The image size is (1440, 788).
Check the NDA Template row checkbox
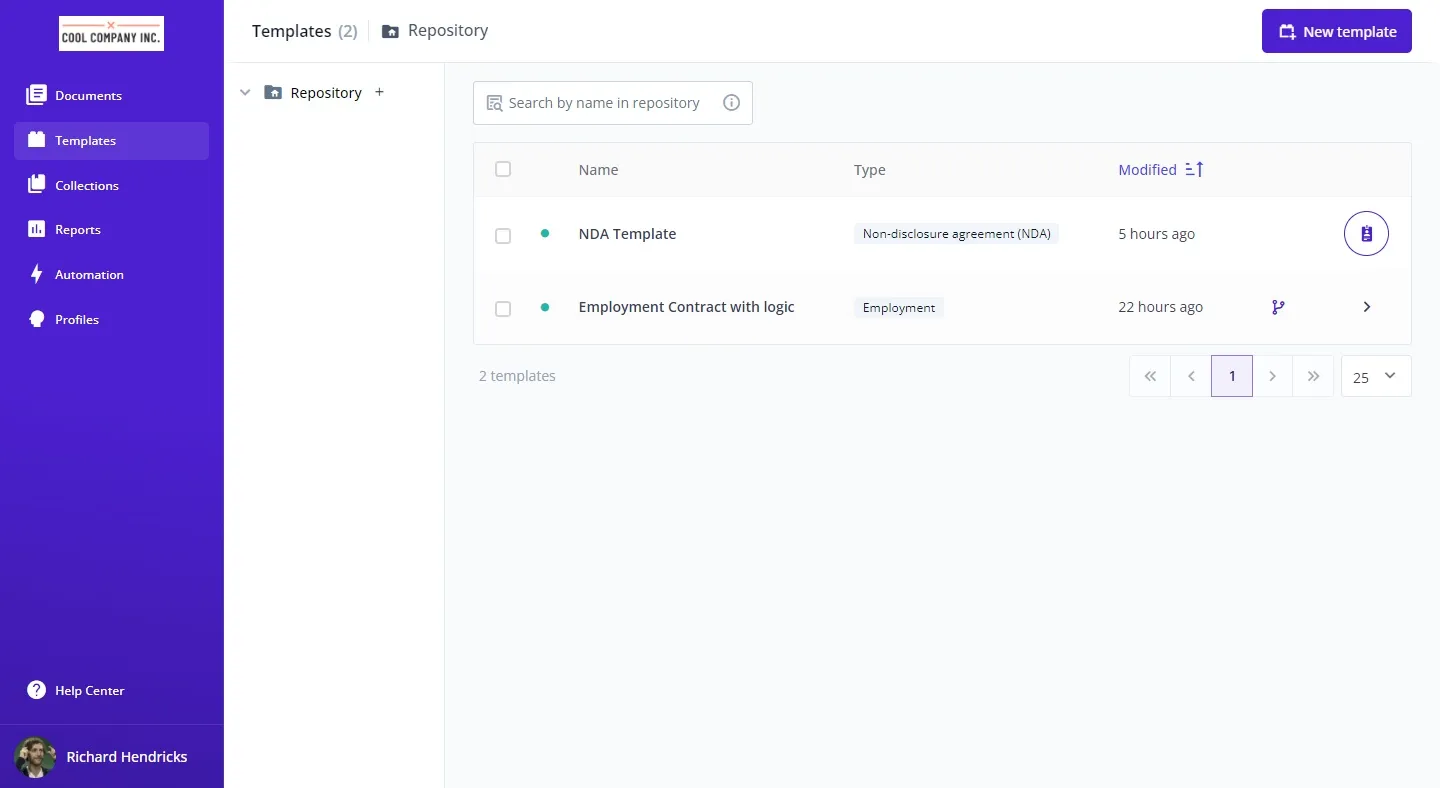(x=503, y=236)
